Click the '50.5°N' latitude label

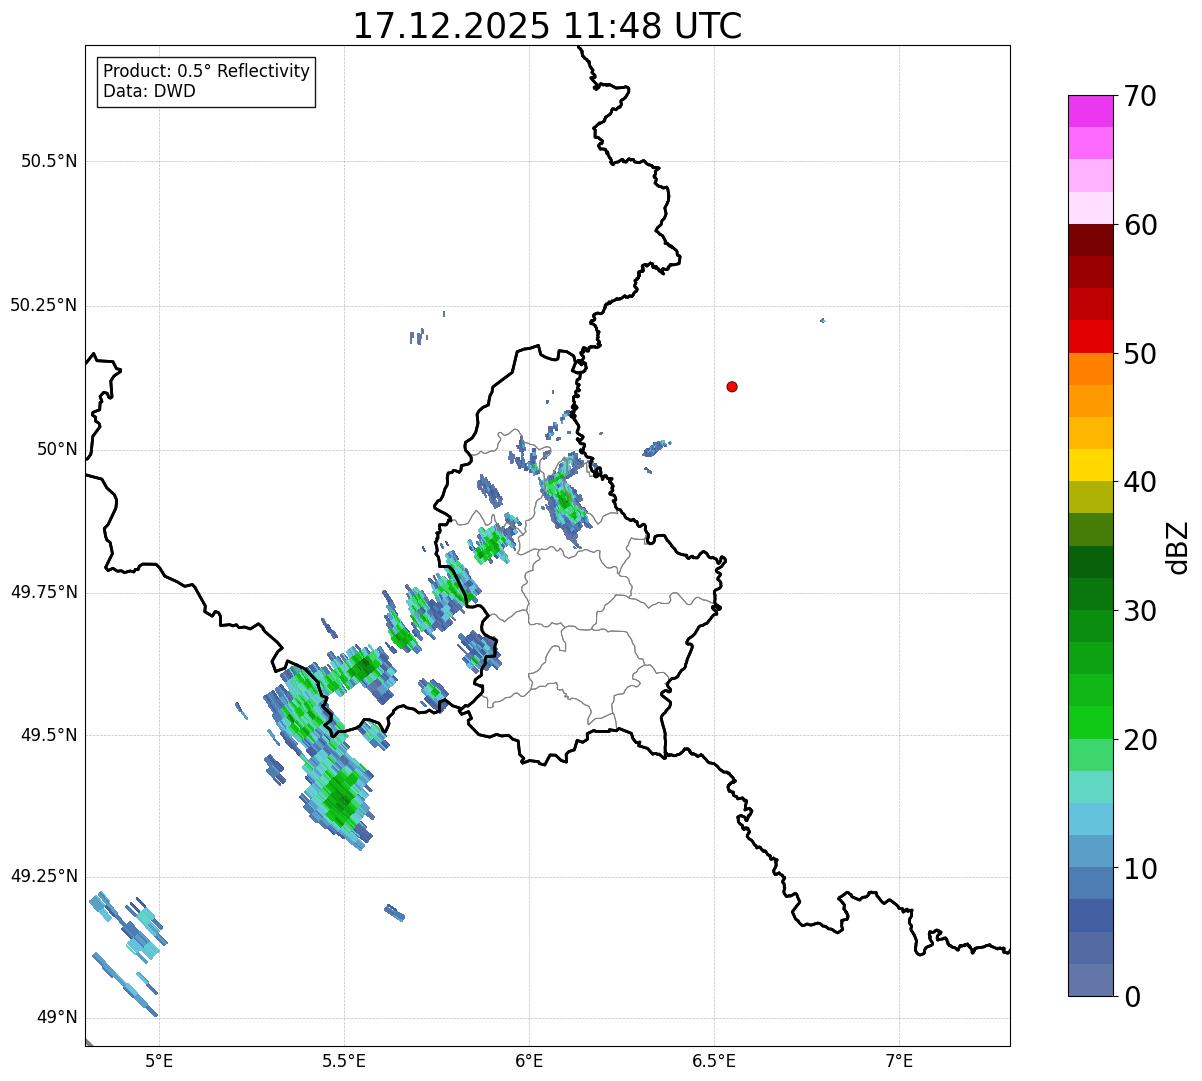[49, 161]
